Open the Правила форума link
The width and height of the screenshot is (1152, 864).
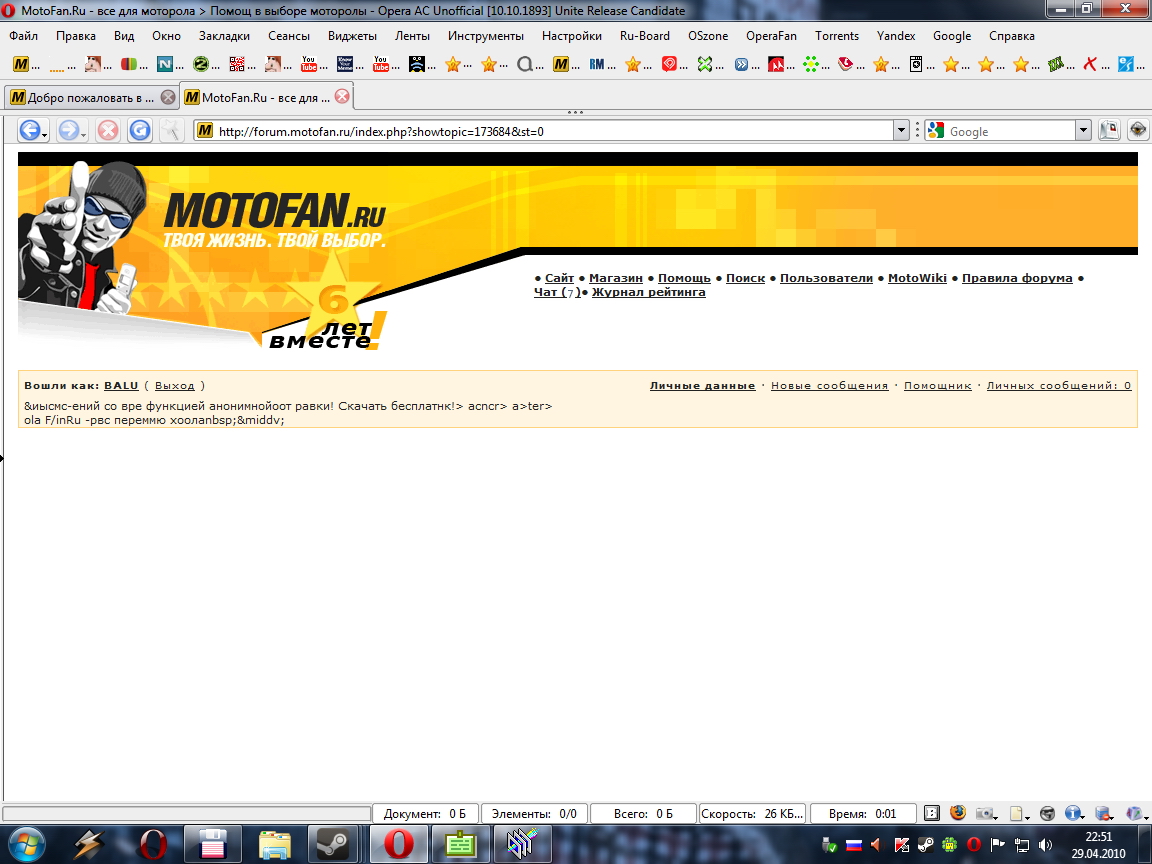tap(1018, 278)
